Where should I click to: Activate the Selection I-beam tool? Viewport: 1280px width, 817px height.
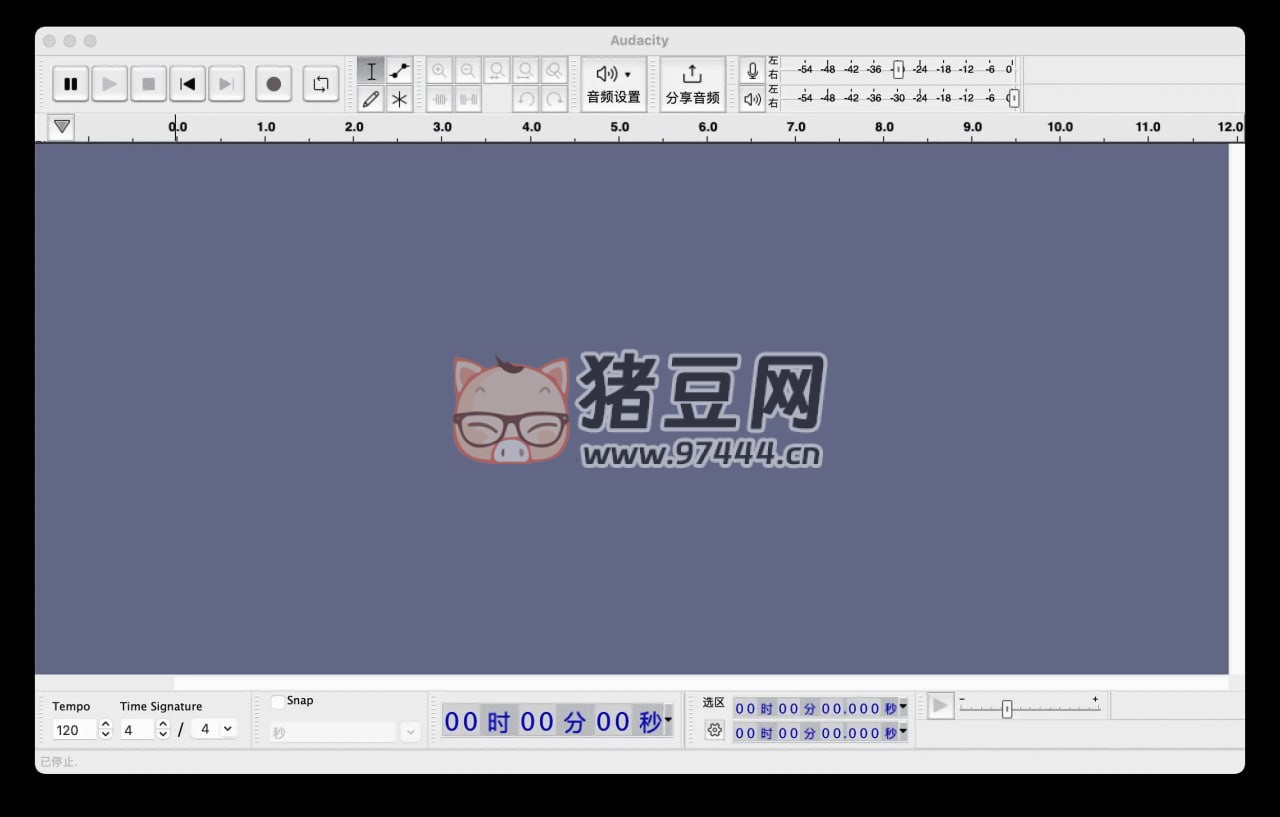371,71
